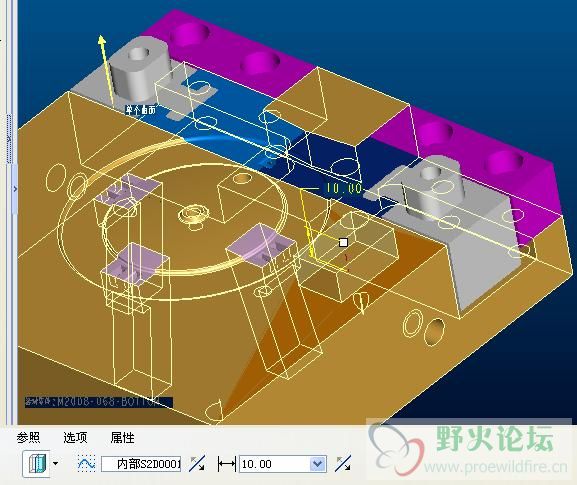Open the 选项 options tab
Image resolution: width=577 pixels, height=485 pixels.
75,438
